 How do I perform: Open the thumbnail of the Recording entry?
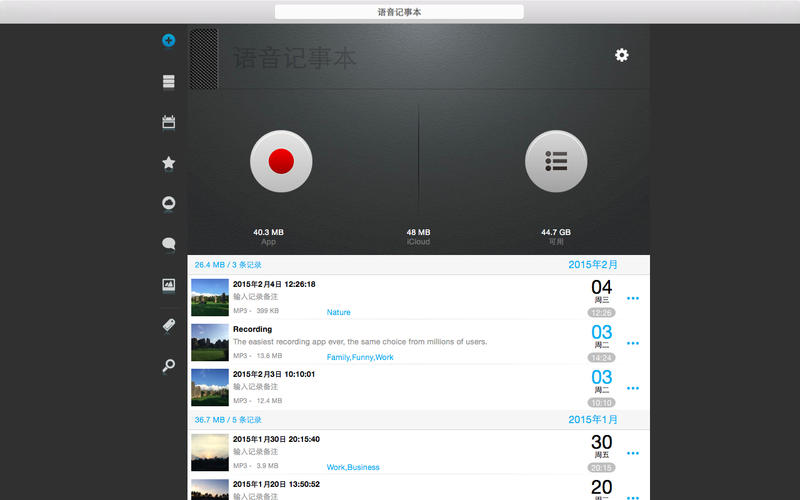pos(210,342)
